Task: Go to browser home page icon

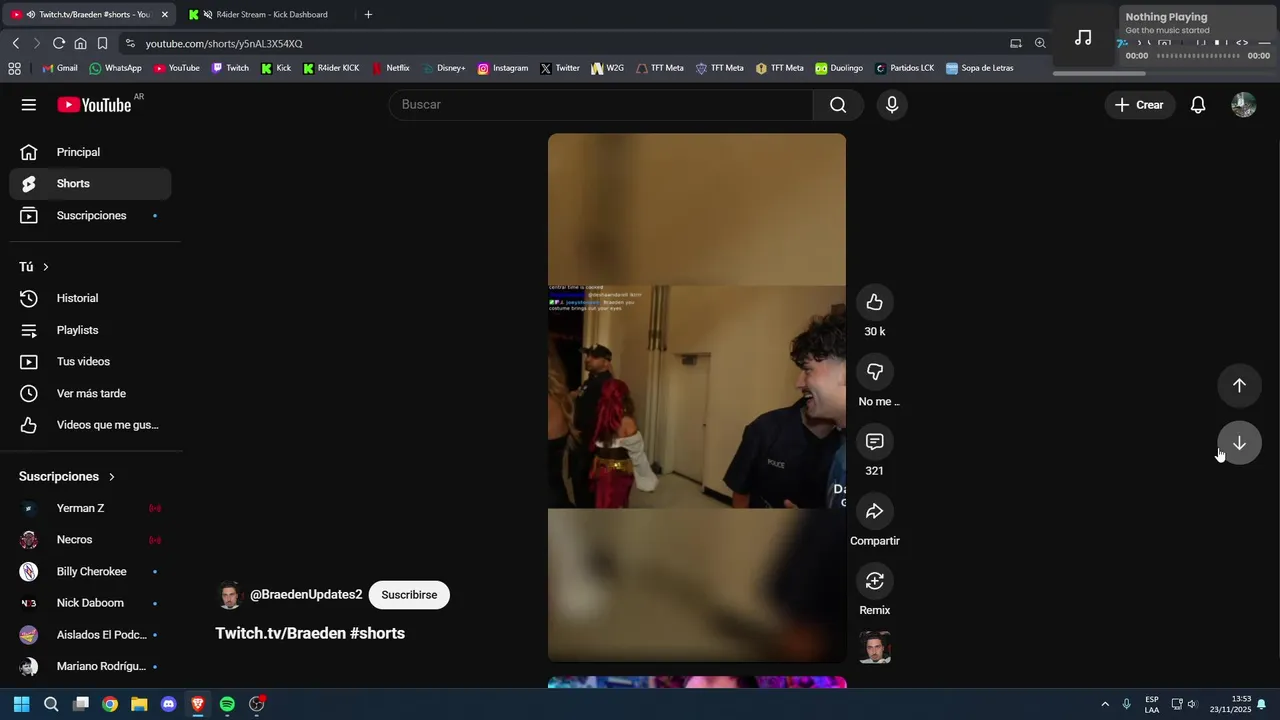Action: pos(81,43)
